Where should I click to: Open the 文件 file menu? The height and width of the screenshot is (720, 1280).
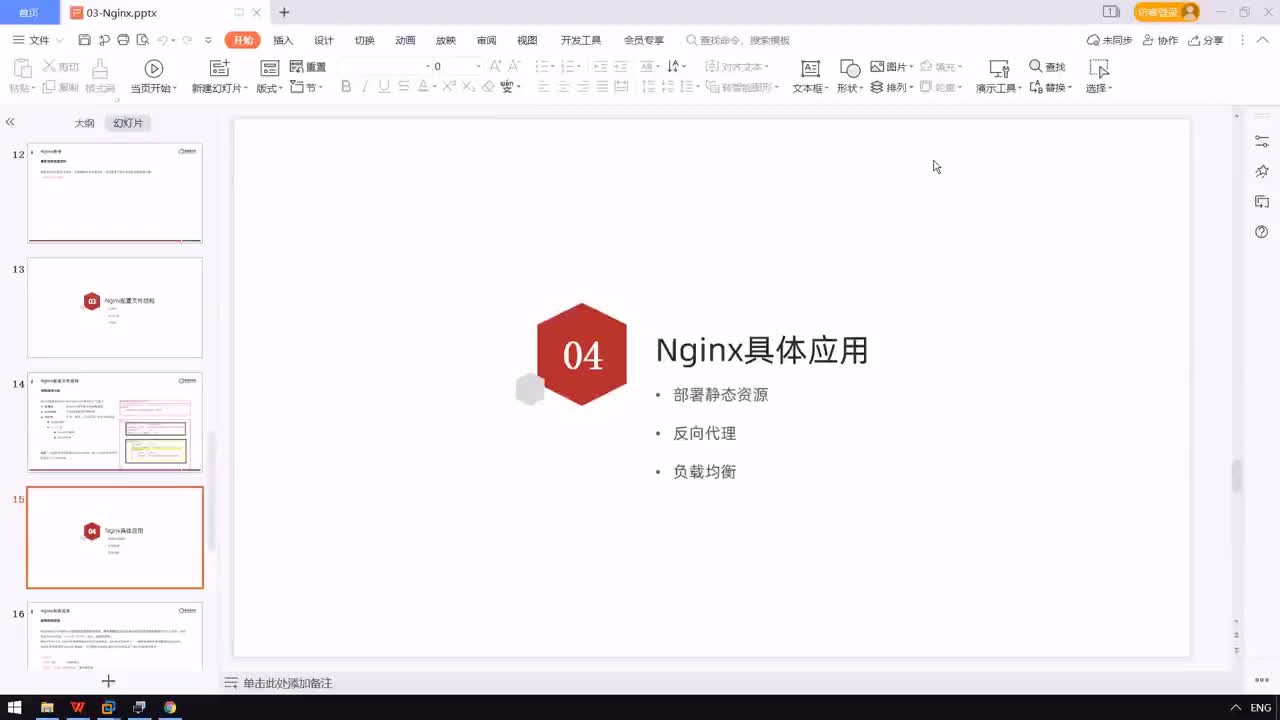click(x=37, y=40)
